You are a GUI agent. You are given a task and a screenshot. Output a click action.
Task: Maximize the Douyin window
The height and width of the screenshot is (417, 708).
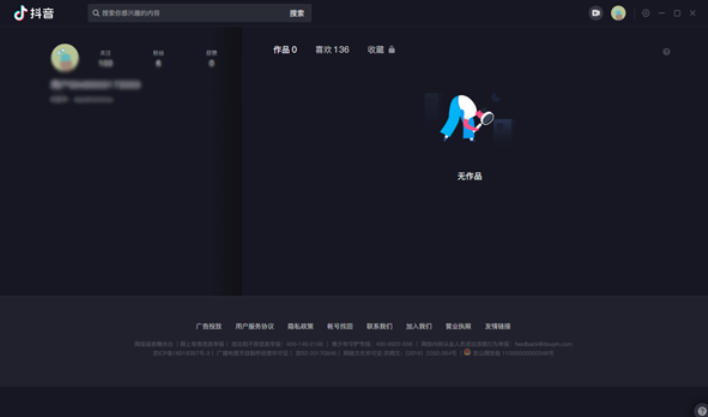(677, 13)
